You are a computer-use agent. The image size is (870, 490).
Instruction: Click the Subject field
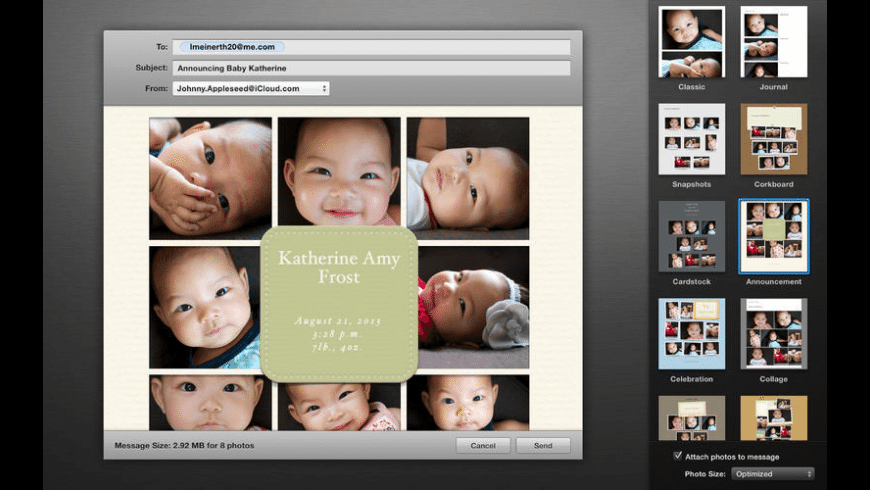[371, 68]
